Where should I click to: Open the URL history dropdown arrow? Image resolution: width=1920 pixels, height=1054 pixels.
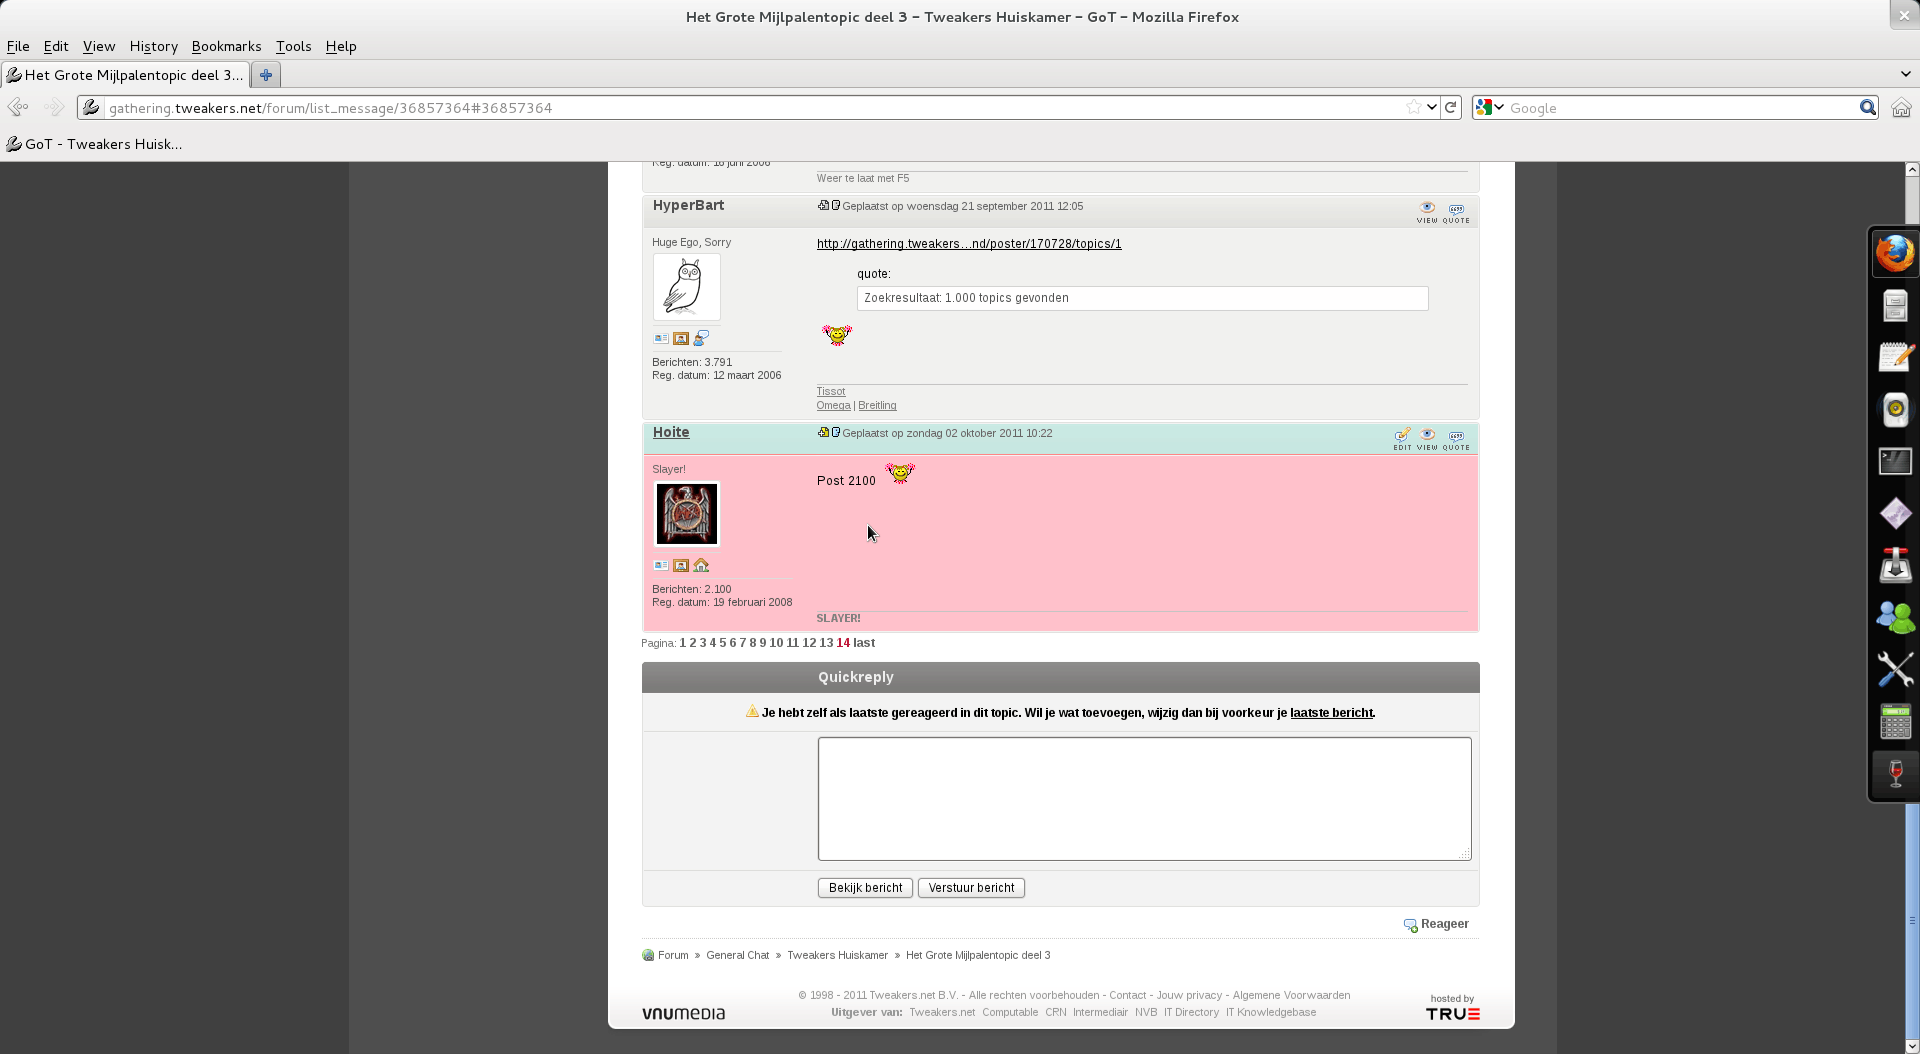coord(1432,107)
